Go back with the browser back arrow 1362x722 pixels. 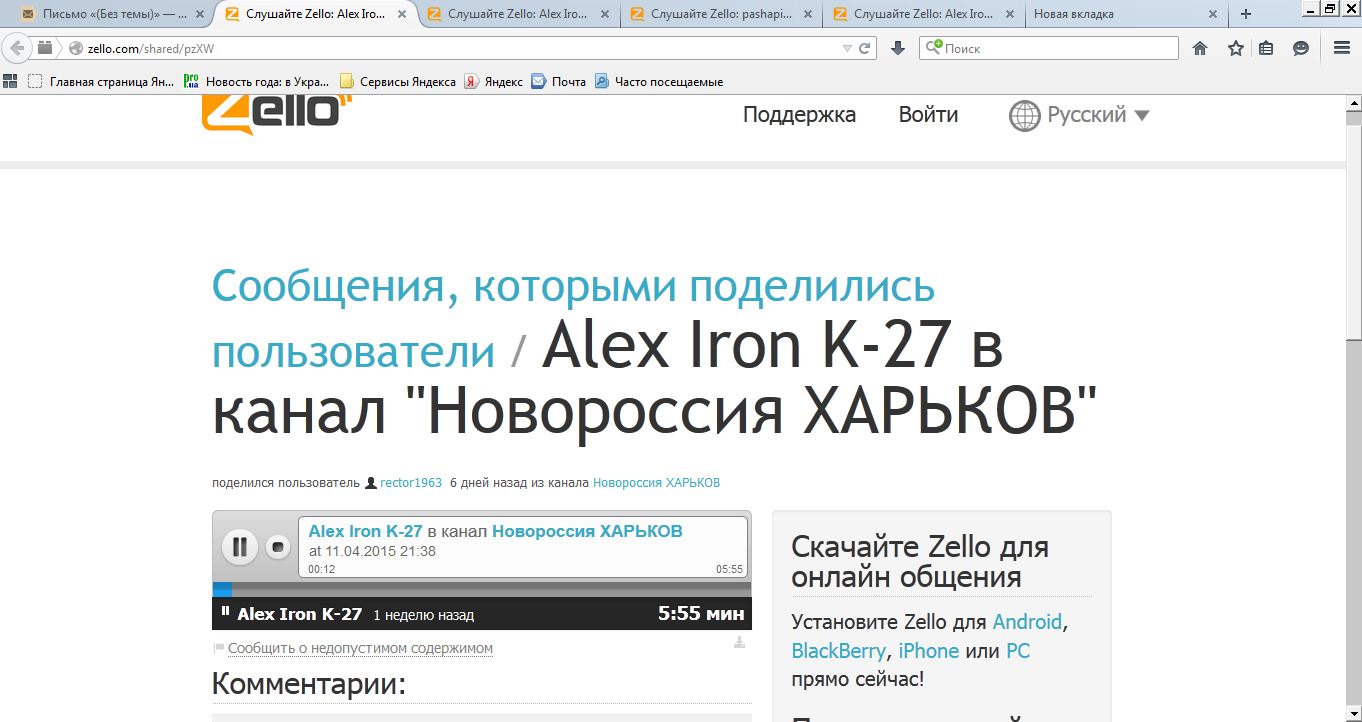click(17, 48)
